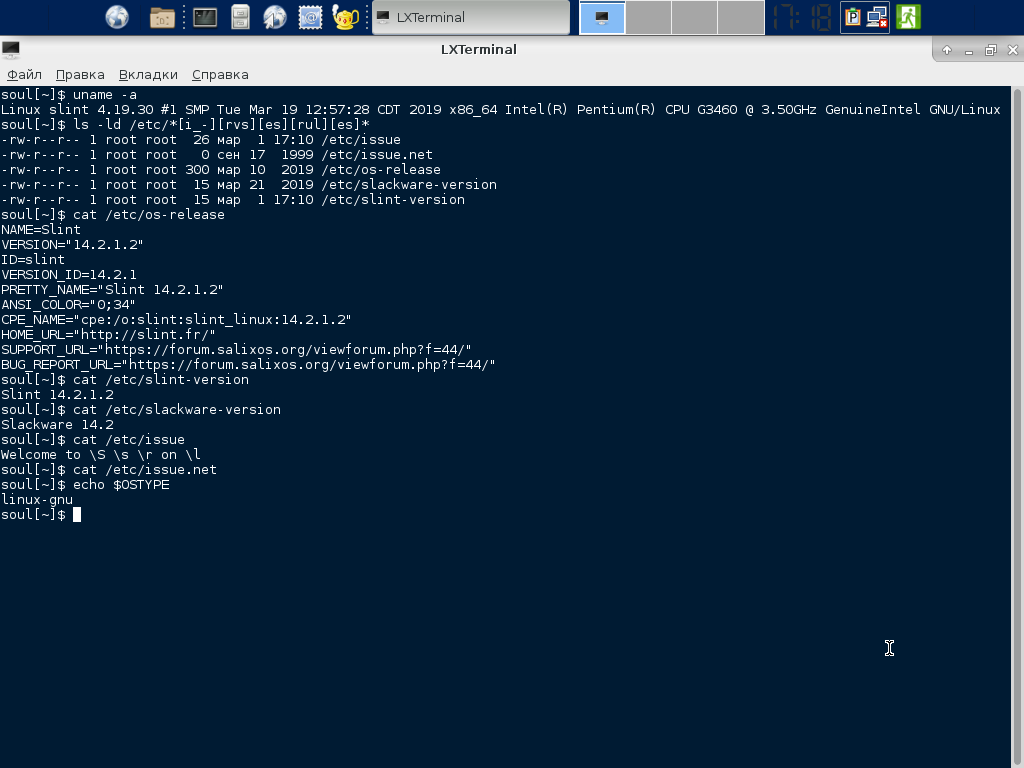Open the file cabinet file manager icon

240,17
